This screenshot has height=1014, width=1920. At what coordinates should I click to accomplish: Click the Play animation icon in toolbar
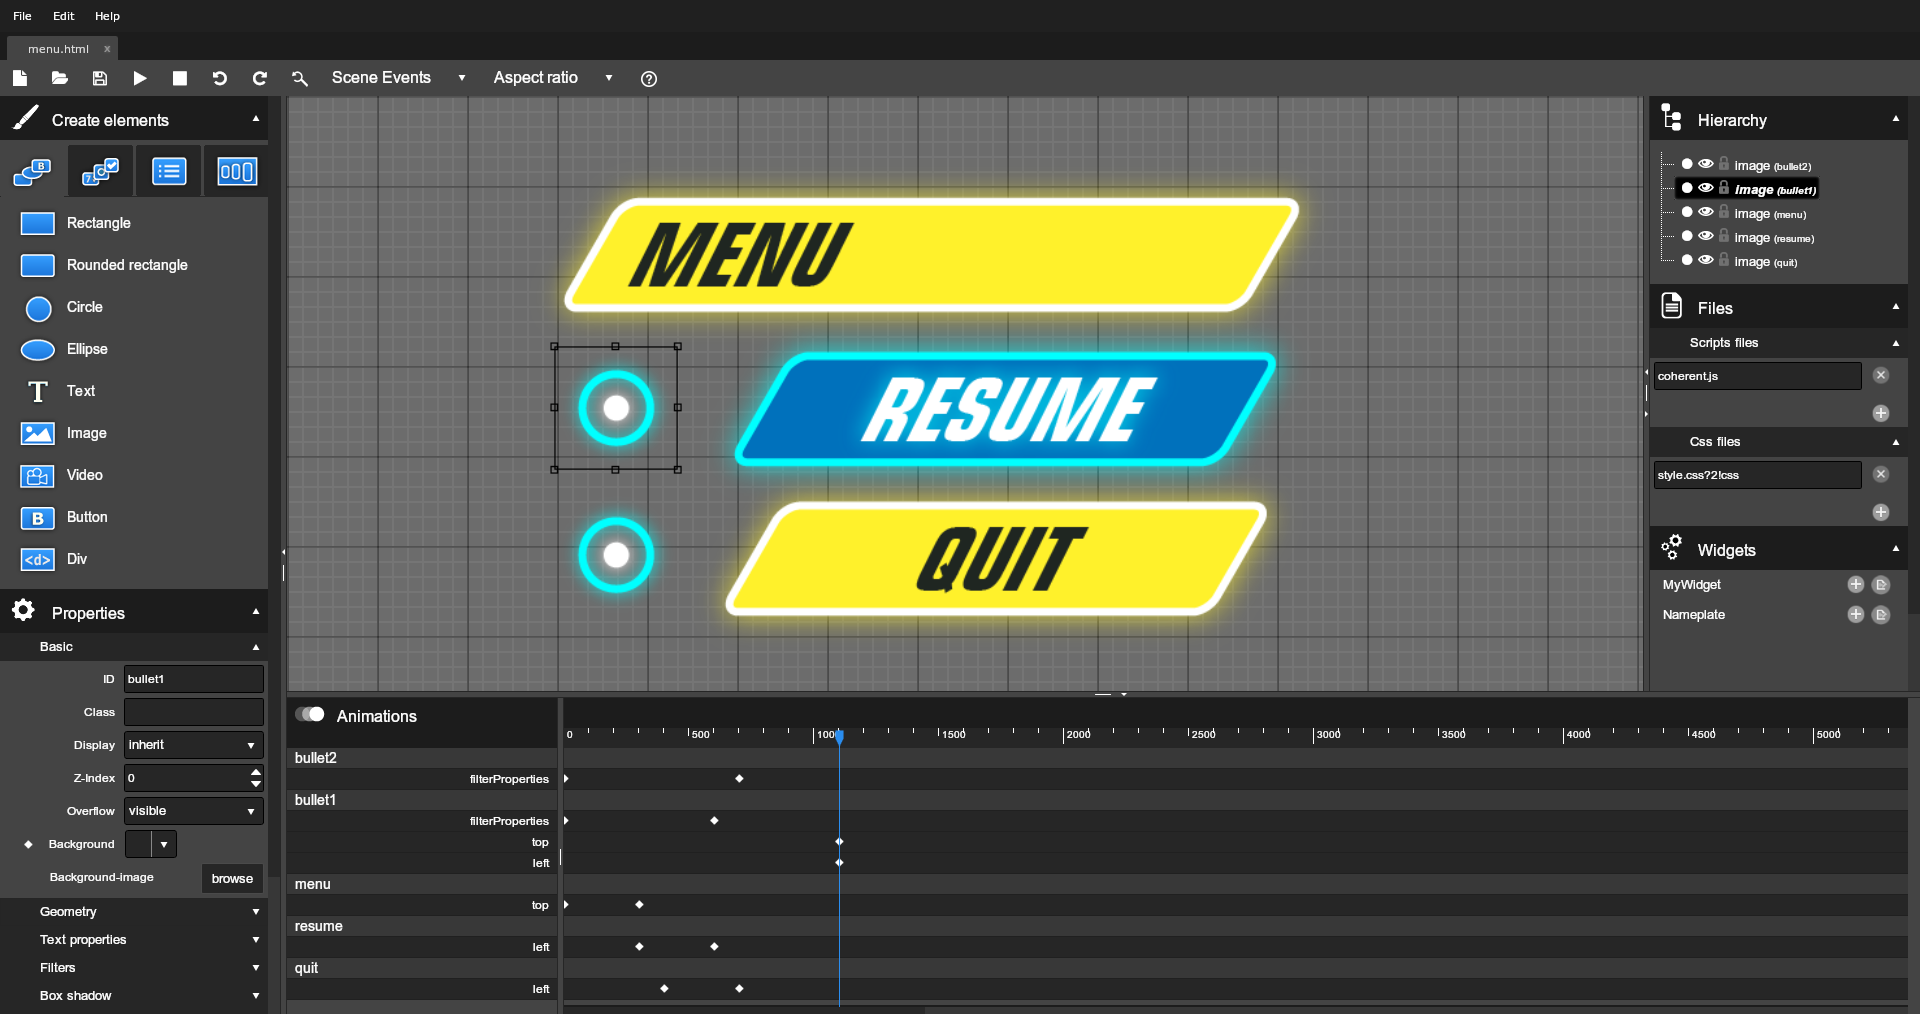point(140,78)
